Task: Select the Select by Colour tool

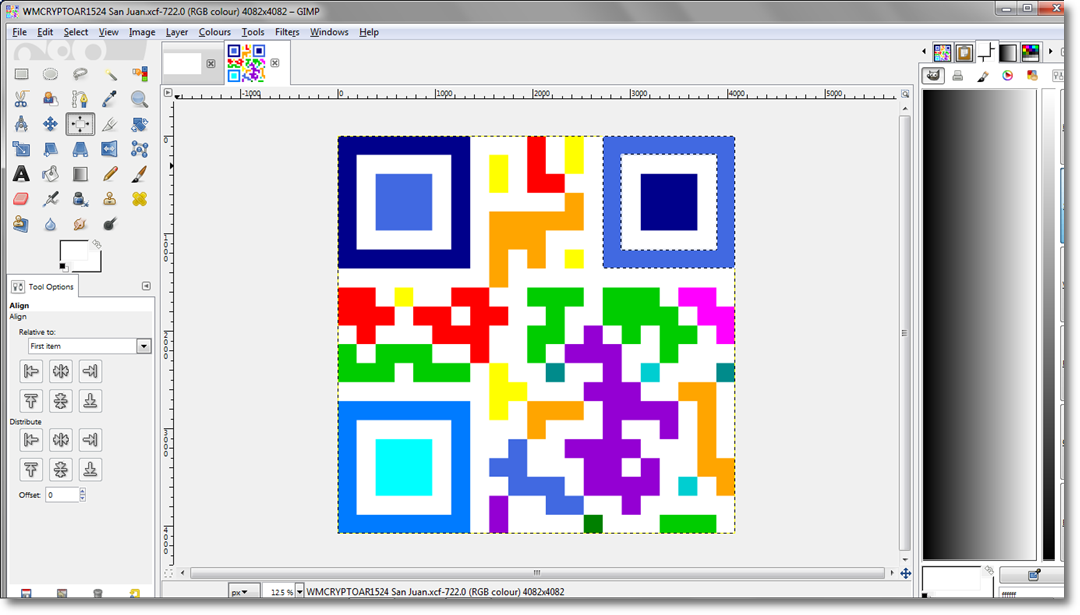Action: 139,74
